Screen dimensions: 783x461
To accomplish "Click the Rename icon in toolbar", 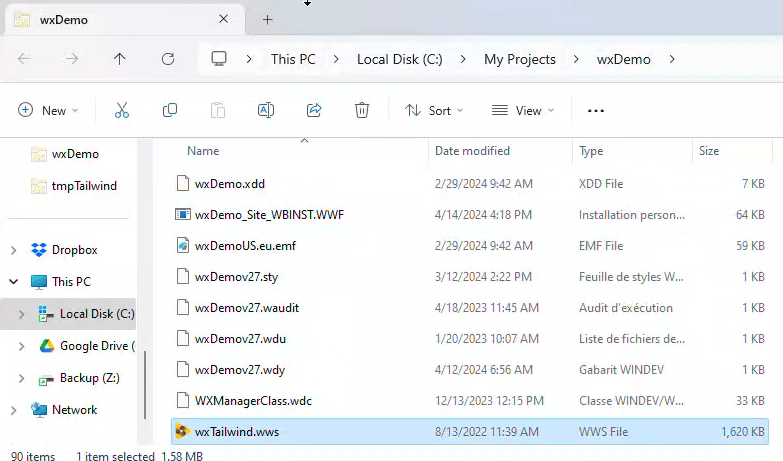I will (x=266, y=111).
